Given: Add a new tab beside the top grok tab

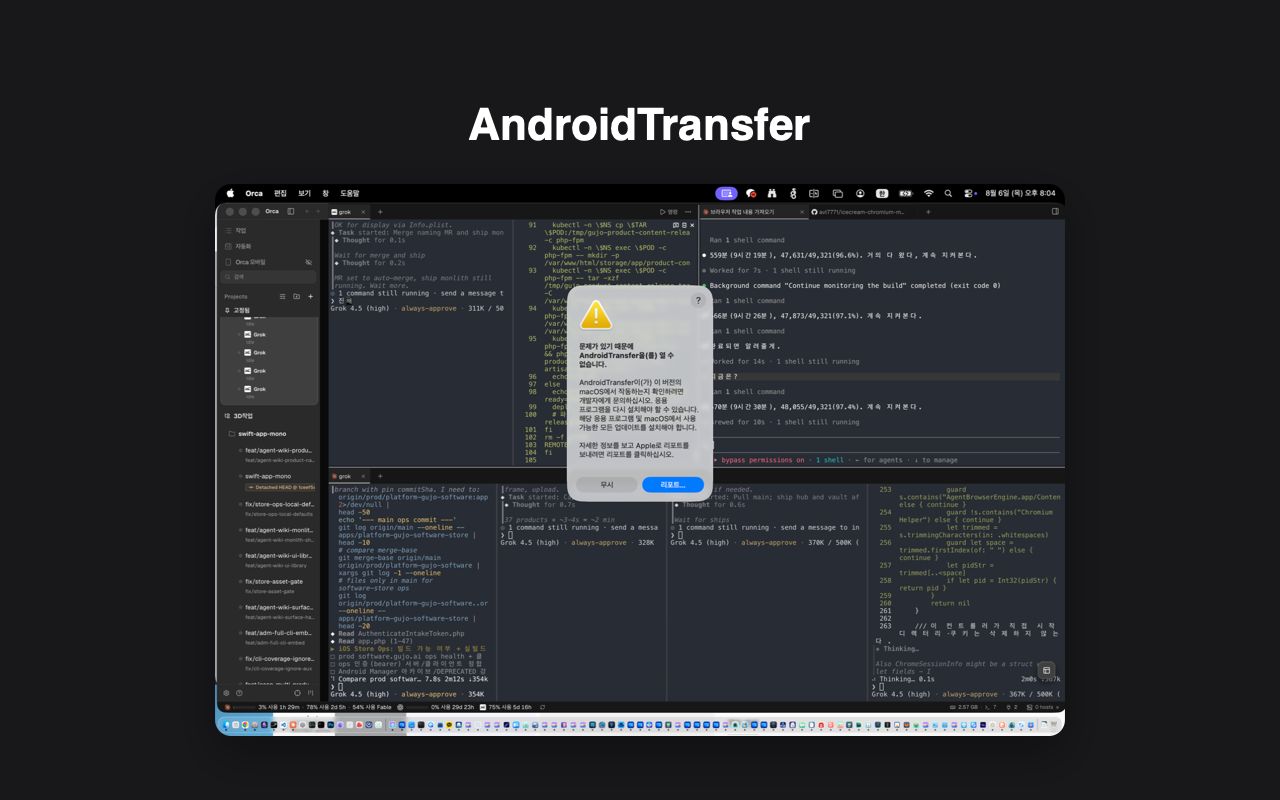Looking at the screenshot, I should [x=380, y=212].
